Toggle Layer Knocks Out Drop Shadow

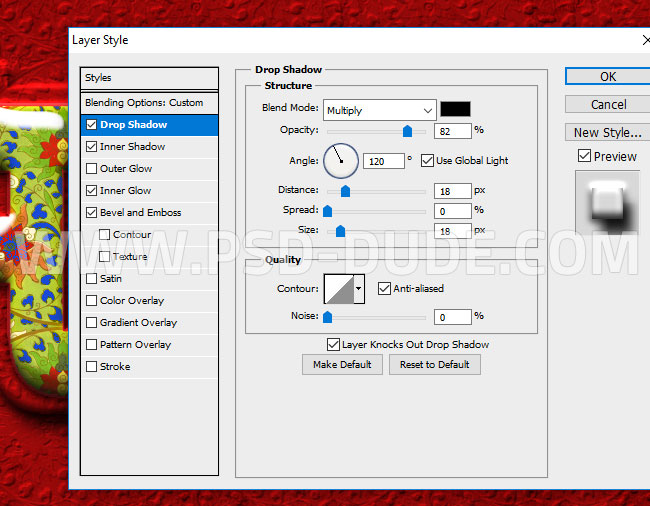[x=333, y=345]
